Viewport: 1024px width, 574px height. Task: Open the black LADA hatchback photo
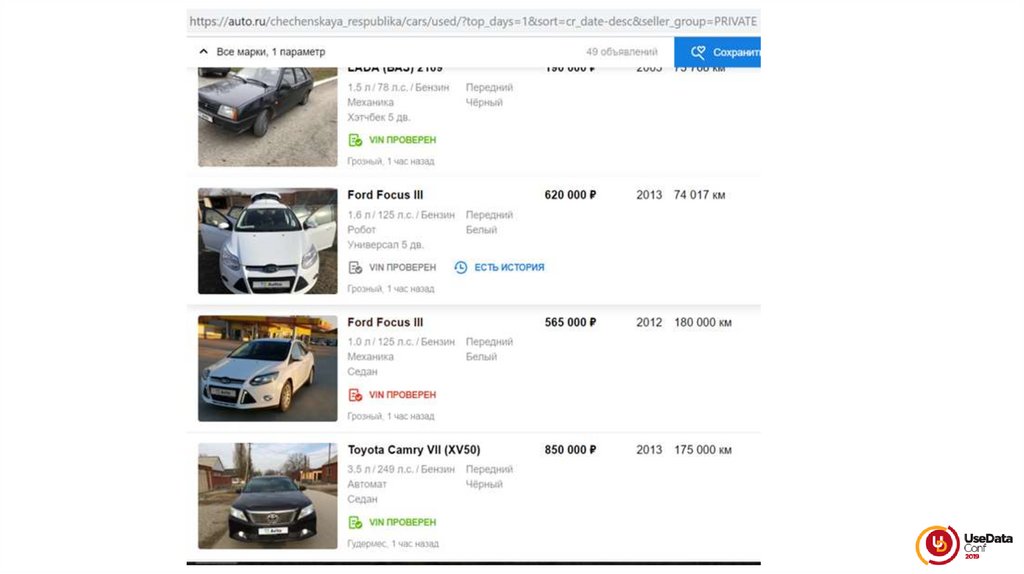coord(267,116)
